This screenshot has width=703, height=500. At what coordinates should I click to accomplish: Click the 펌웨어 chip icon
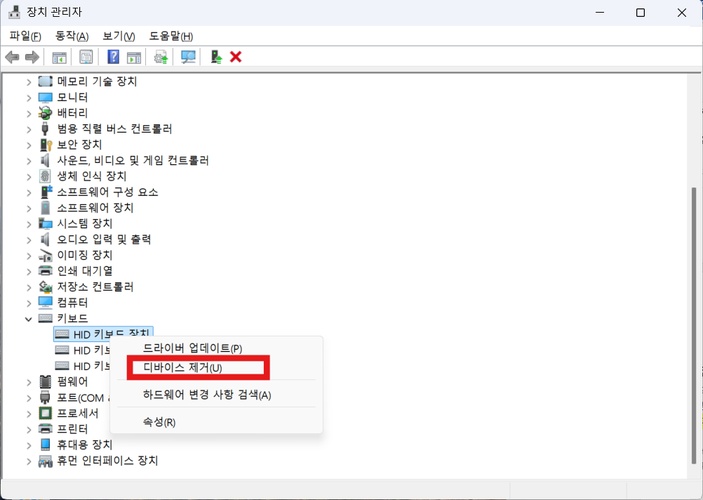[x=45, y=382]
